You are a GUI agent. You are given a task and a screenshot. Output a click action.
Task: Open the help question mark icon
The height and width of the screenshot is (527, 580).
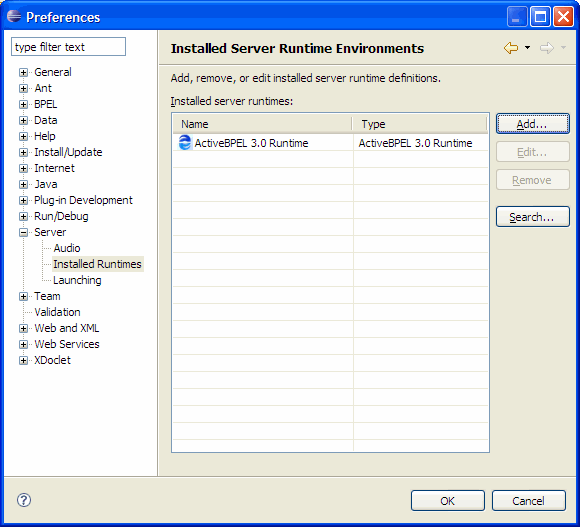[x=24, y=500]
